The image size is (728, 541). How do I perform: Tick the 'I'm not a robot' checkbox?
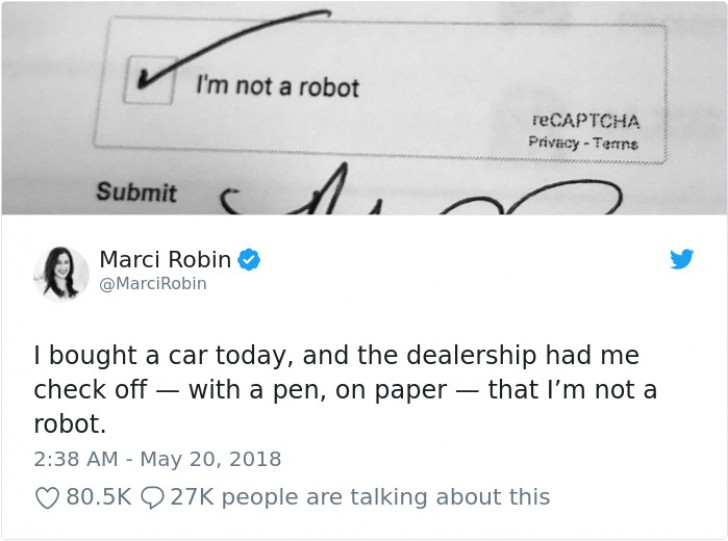tap(149, 80)
